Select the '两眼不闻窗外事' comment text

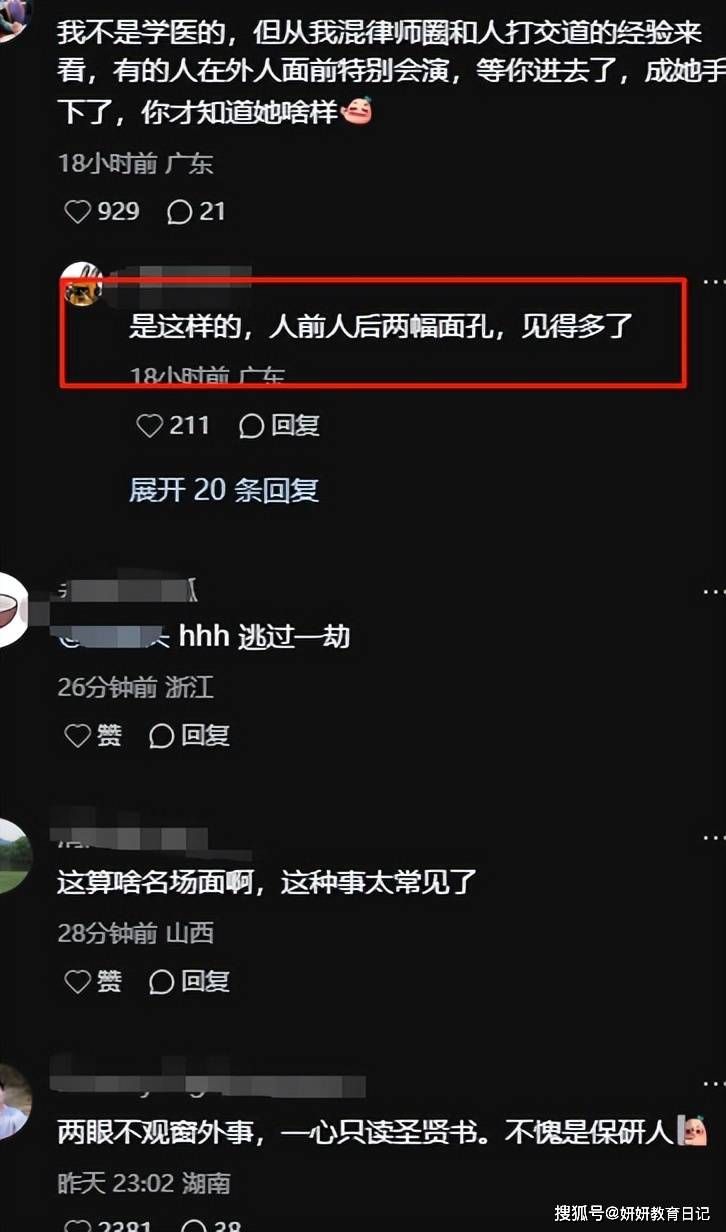click(x=384, y=1132)
